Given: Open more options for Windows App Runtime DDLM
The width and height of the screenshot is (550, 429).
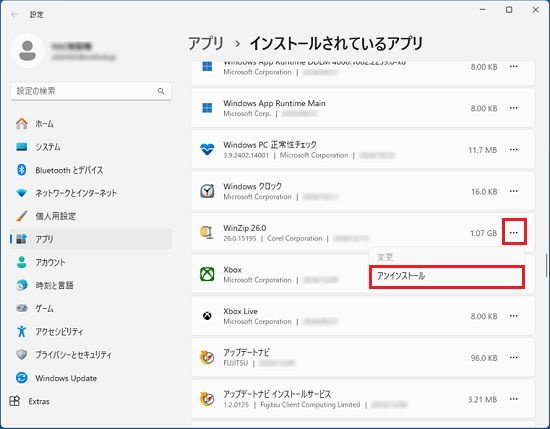Looking at the screenshot, I should [514, 66].
